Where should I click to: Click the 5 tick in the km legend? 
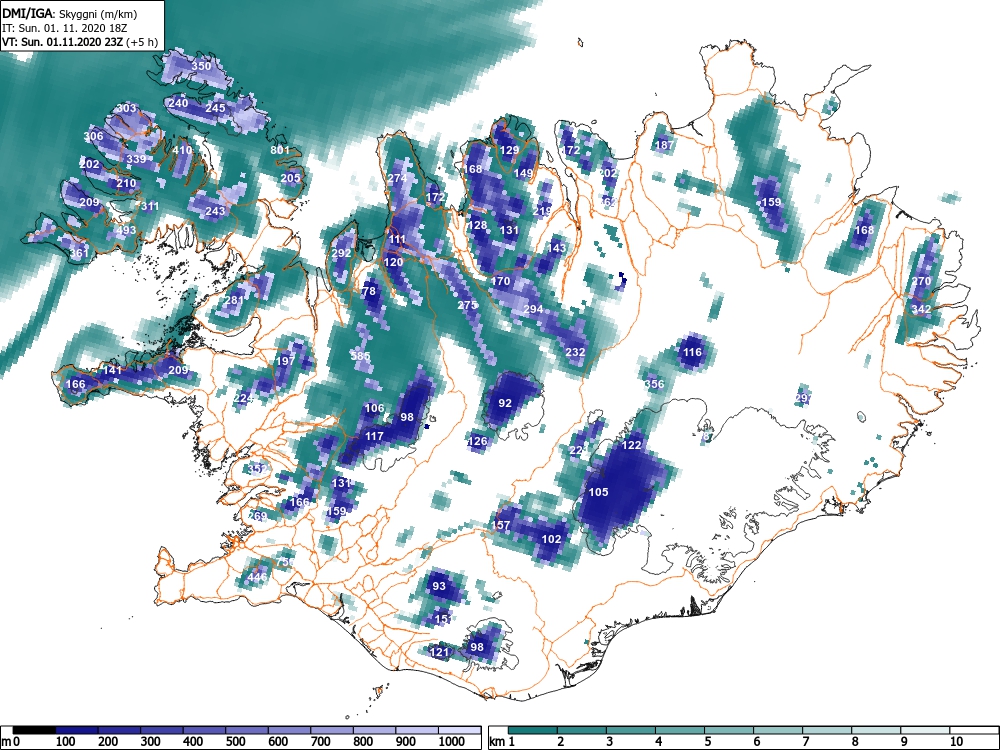pos(707,741)
